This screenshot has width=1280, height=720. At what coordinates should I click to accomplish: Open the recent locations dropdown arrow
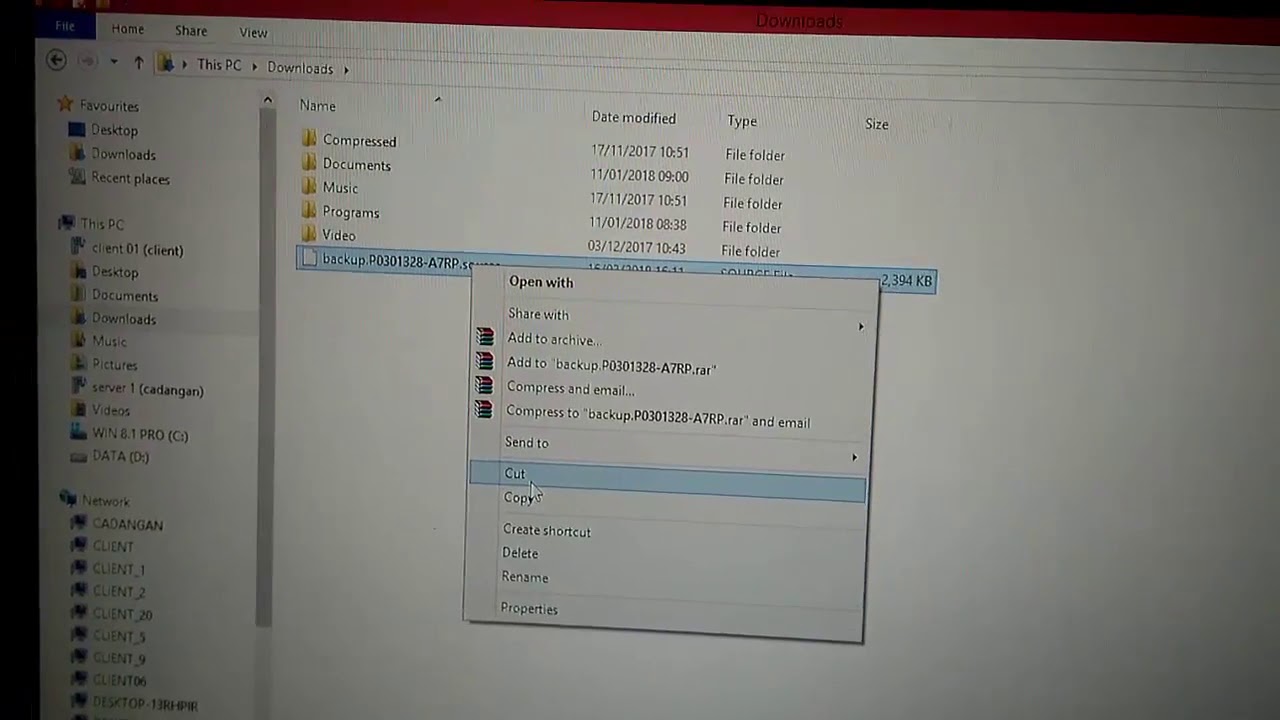click(113, 62)
